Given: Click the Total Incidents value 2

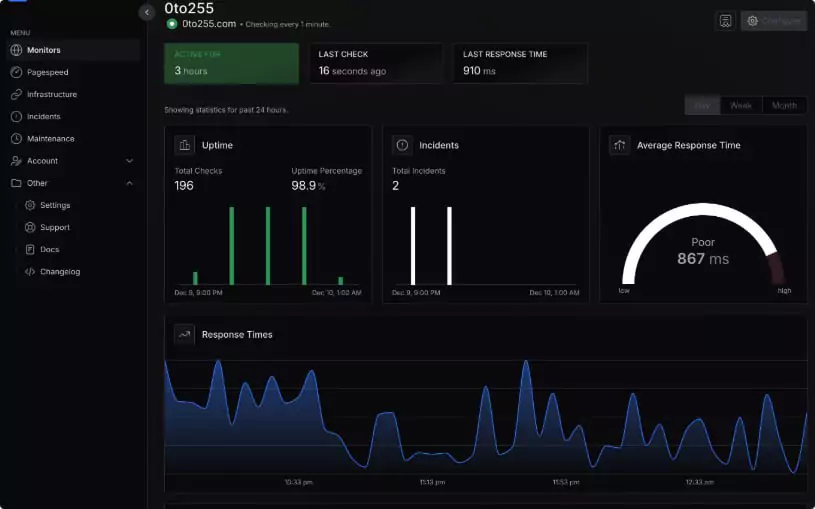Looking at the screenshot, I should pos(396,186).
